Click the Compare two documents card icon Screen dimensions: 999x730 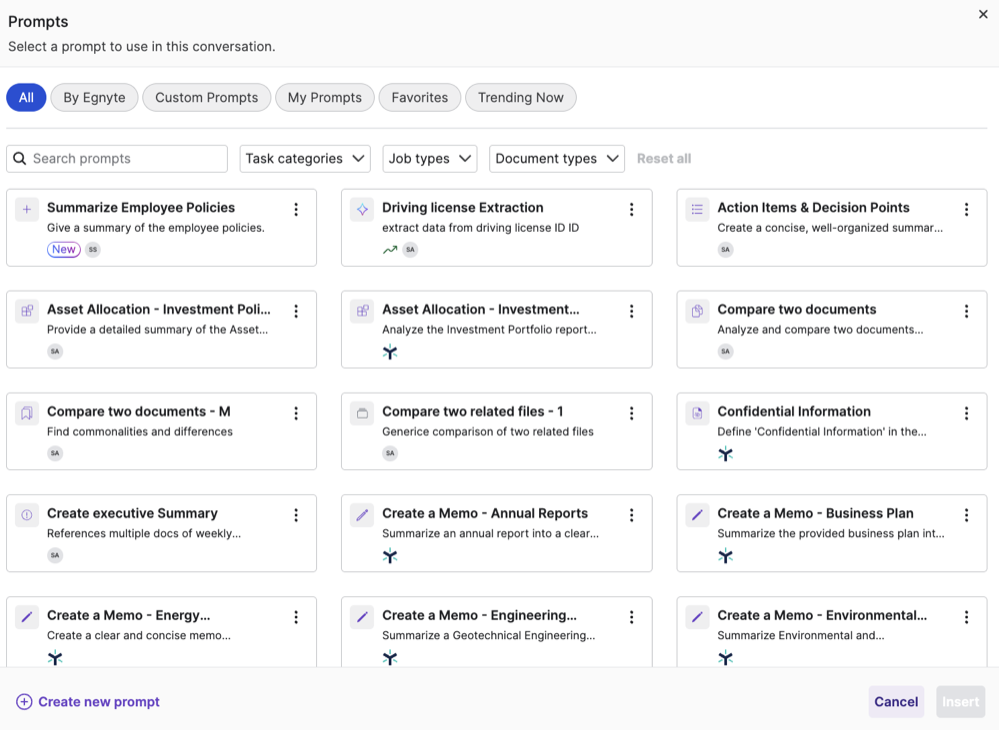[697, 311]
